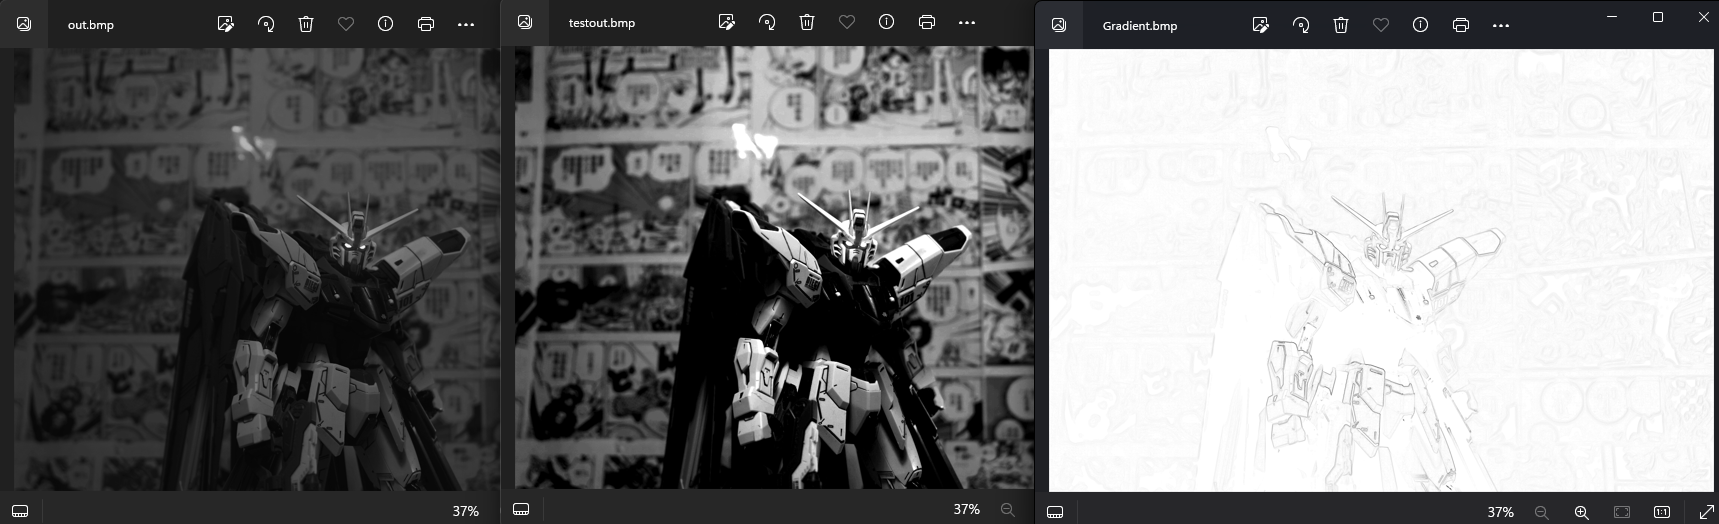The height and width of the screenshot is (524, 1719).
Task: Toggle the filmstrip in testout.bmp window
Action: [x=521, y=509]
